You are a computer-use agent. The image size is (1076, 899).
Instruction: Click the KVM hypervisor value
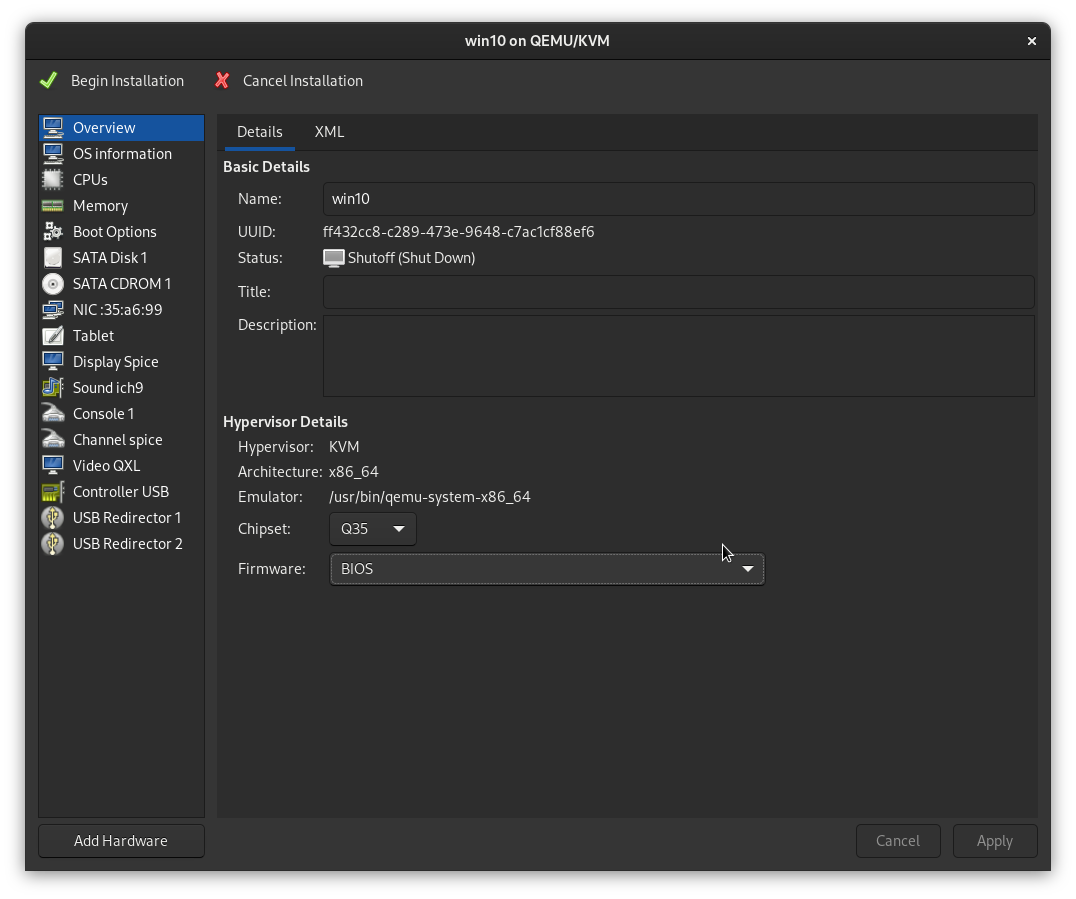(344, 447)
